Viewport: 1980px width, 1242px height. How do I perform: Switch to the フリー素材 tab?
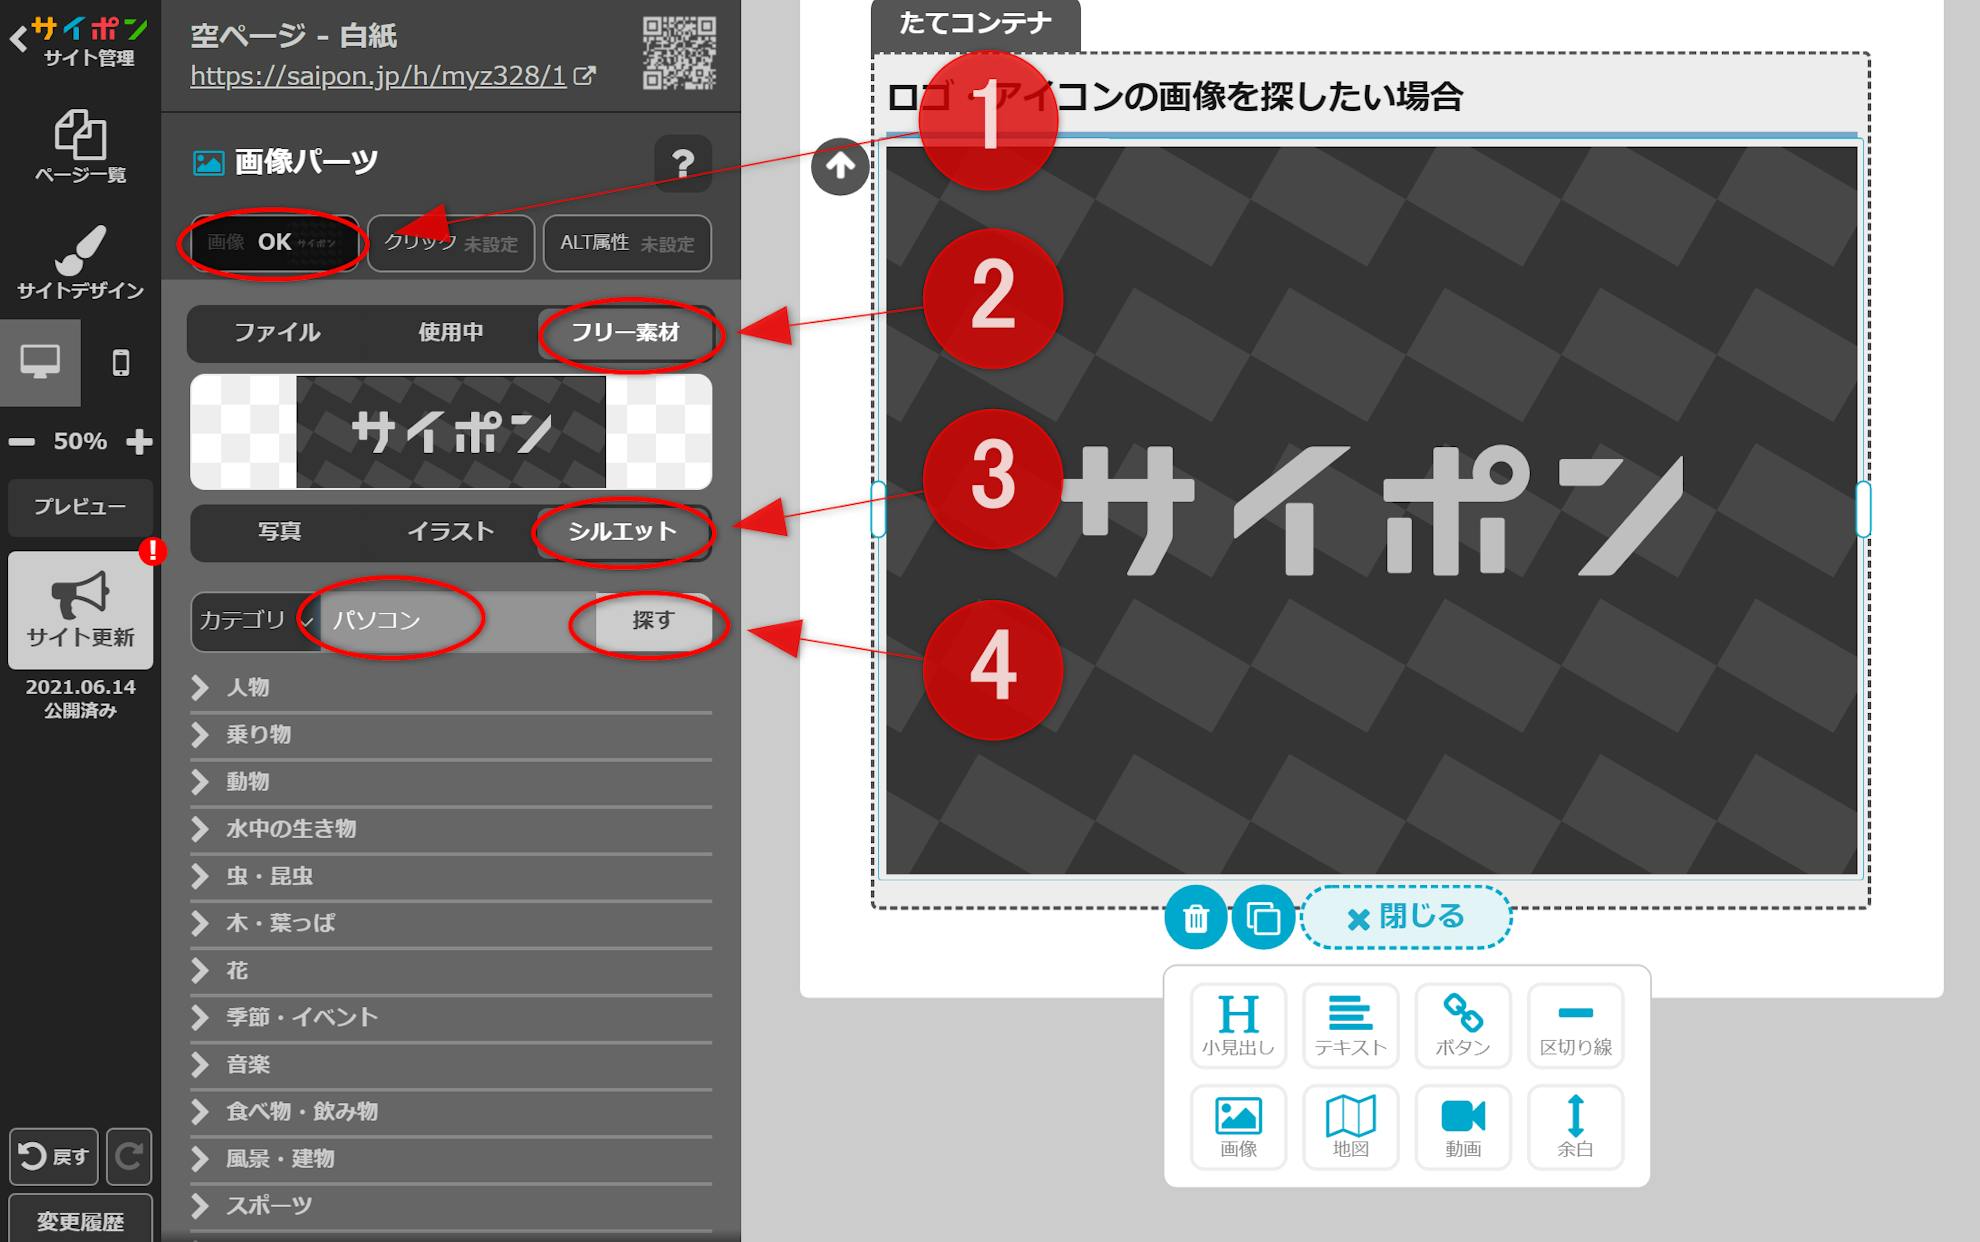(625, 332)
